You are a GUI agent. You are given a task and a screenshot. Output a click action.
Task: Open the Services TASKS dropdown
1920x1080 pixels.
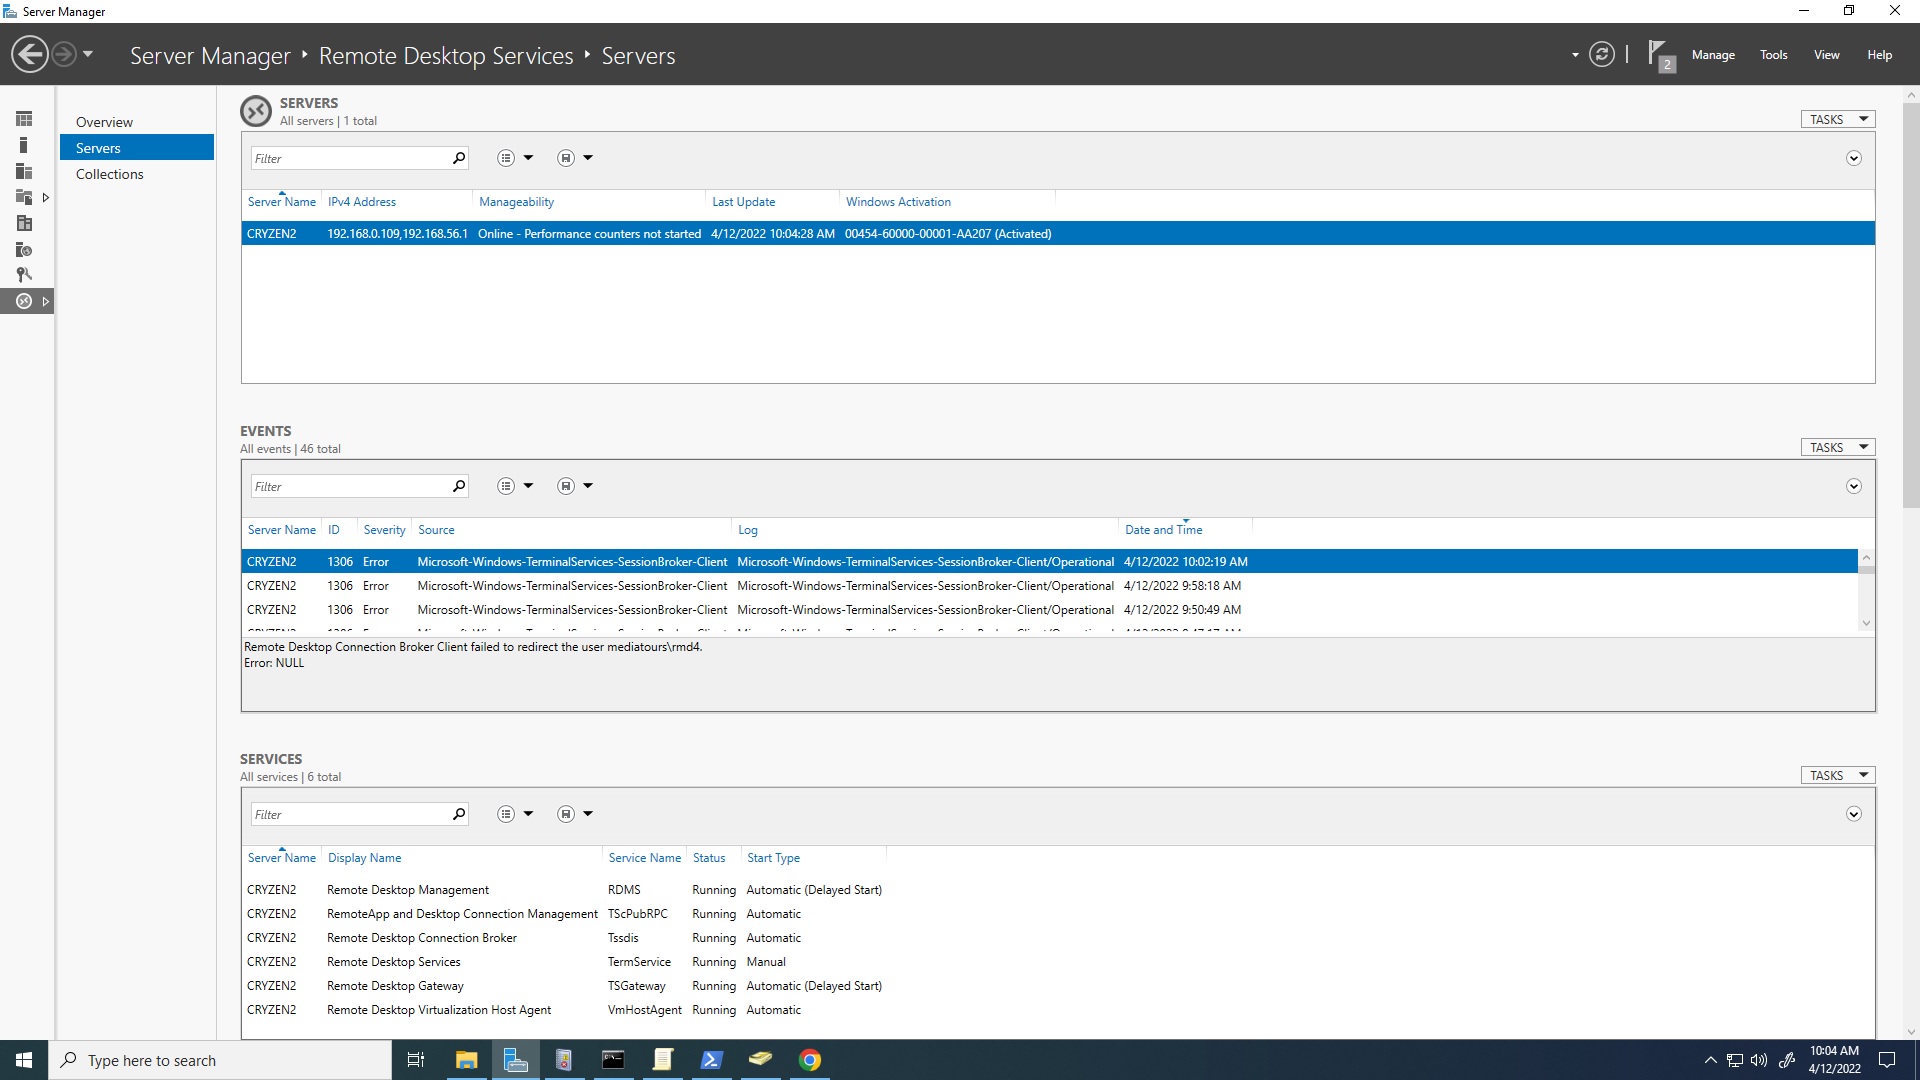(1838, 775)
